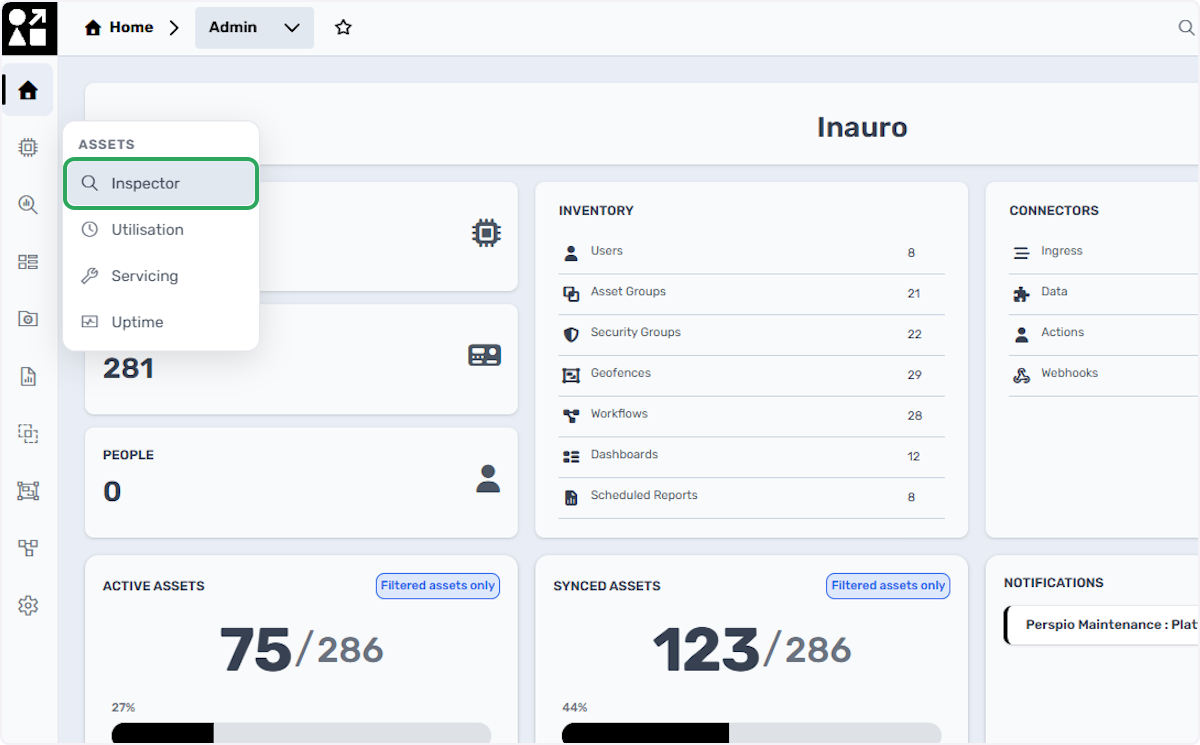The width and height of the screenshot is (1200, 745).
Task: Open the asset groups dashed-square sidebar icon
Action: click(x=28, y=434)
